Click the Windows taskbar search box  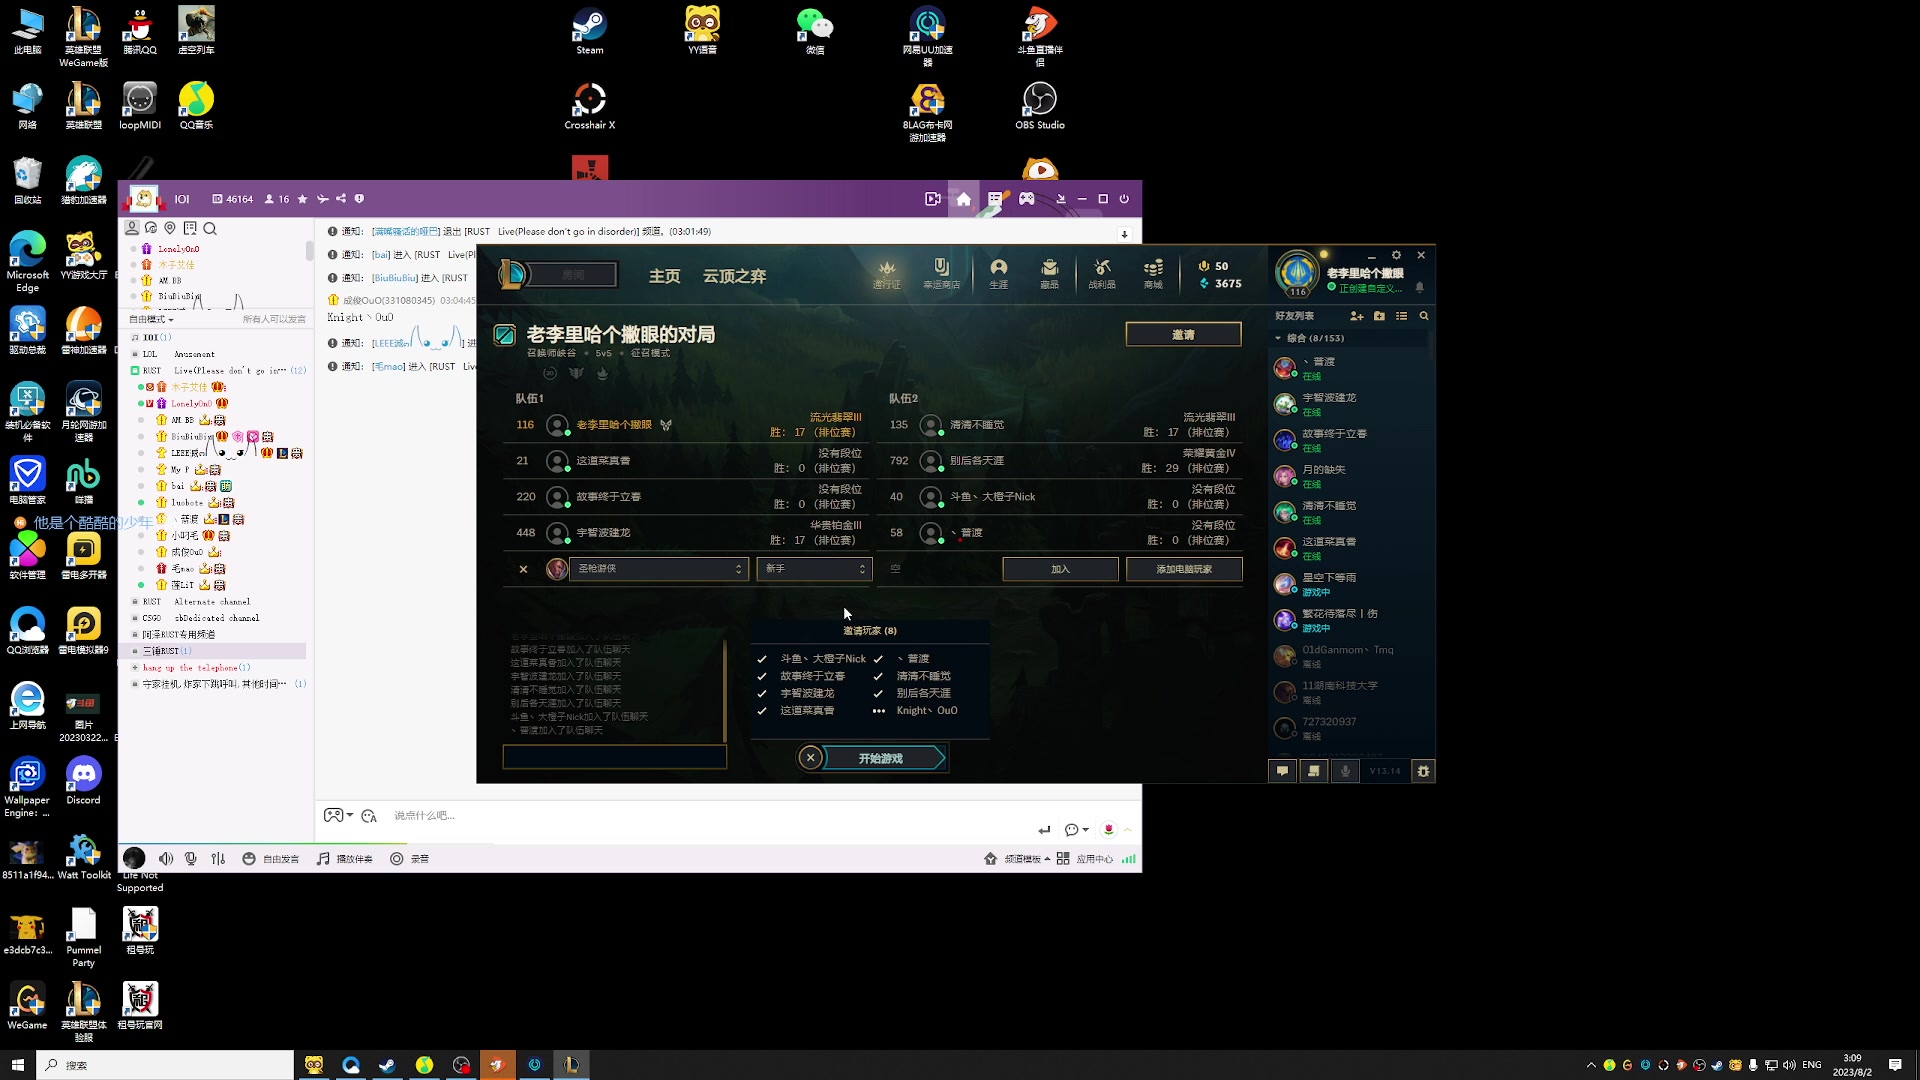coord(166,1065)
